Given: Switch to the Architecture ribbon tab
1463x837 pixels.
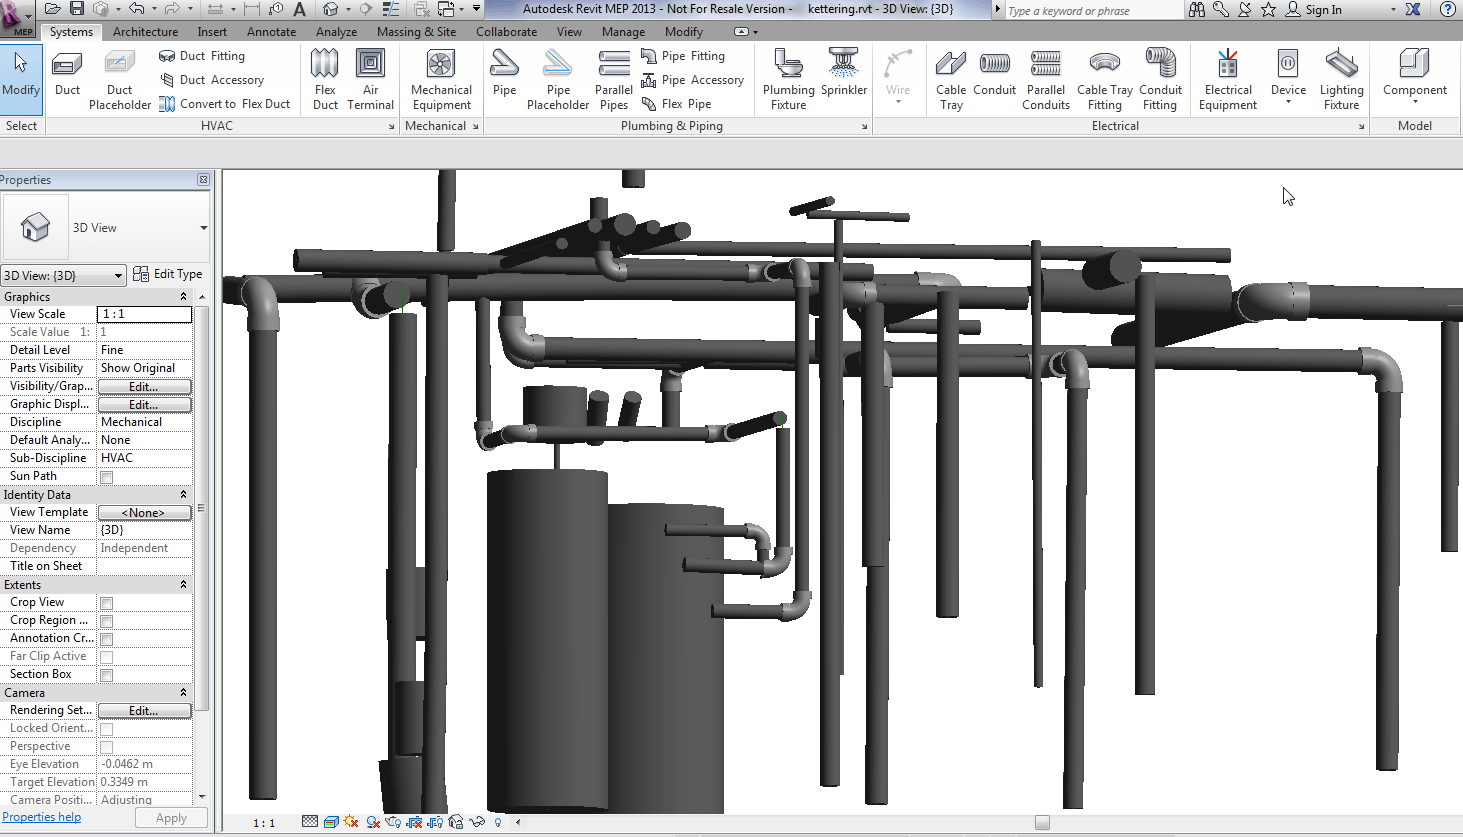Looking at the screenshot, I should (145, 31).
